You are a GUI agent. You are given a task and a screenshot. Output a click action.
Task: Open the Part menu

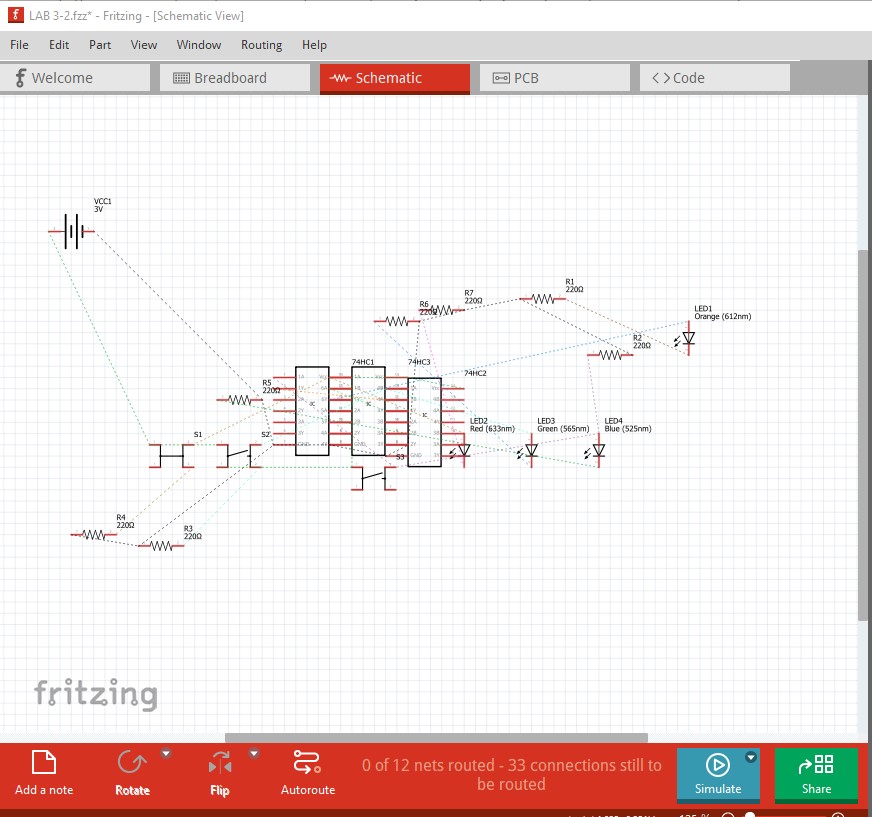pos(100,45)
